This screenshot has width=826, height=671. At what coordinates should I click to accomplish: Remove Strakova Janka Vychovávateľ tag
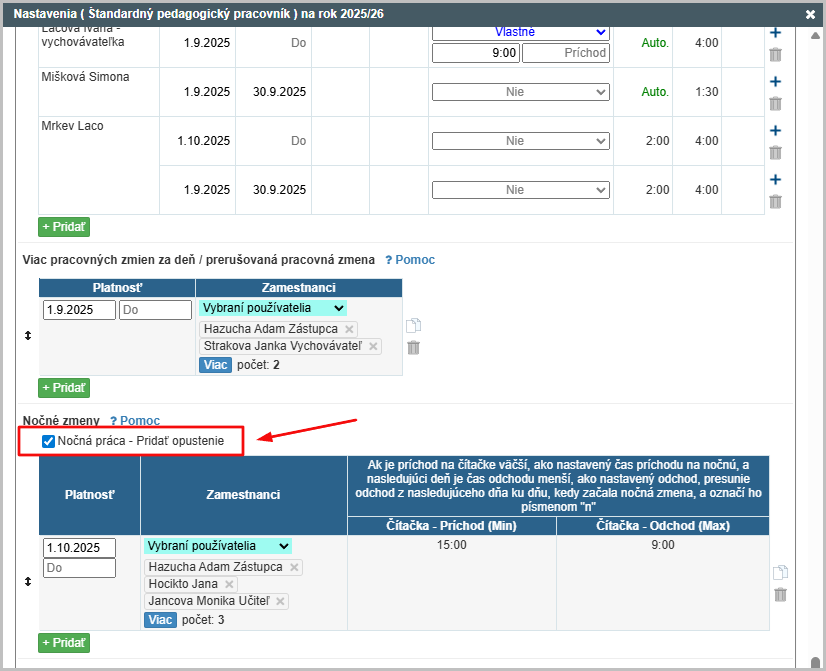tap(373, 346)
